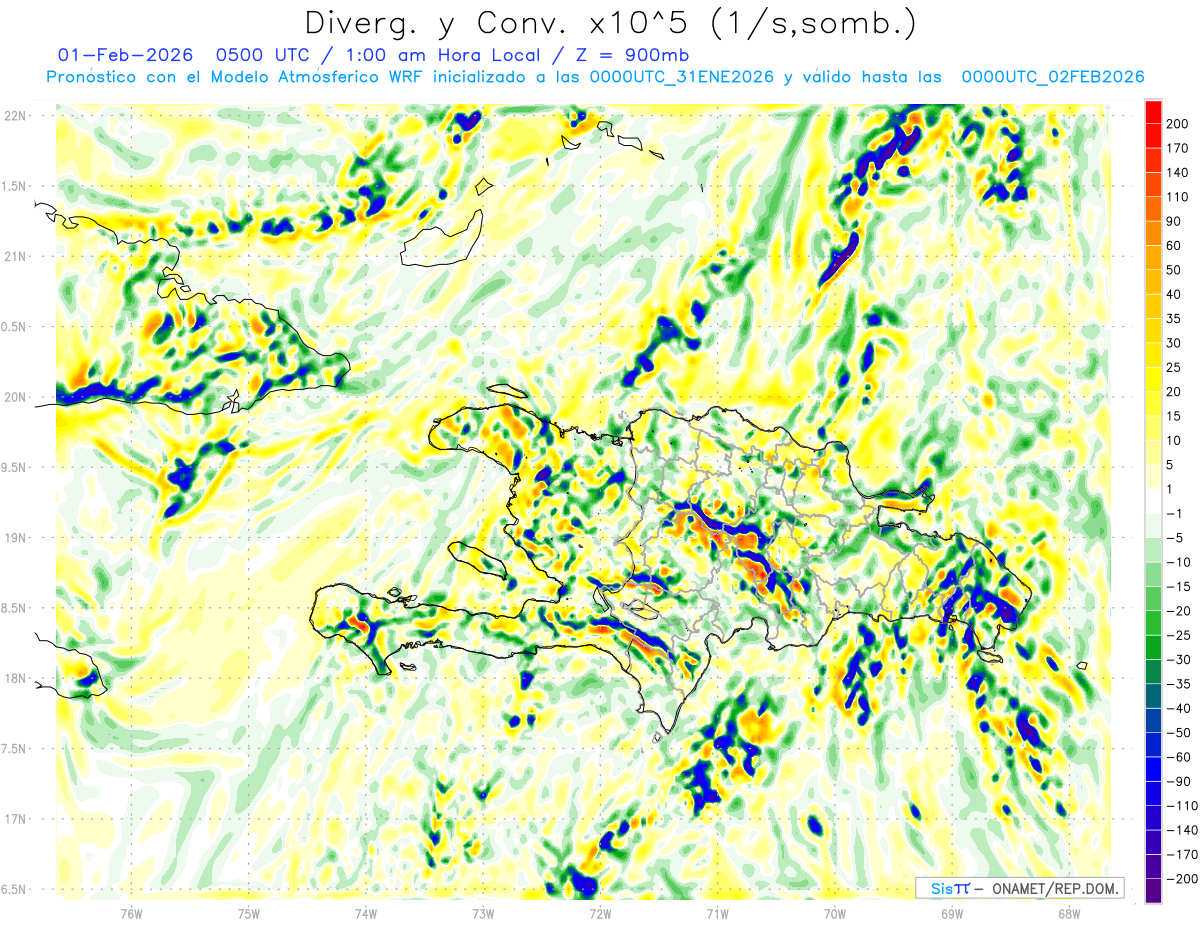Screen dimensions: 1200x927
Task: Select the validity stamp '0000UTC_02FEB2026'
Action: (x=1052, y=77)
